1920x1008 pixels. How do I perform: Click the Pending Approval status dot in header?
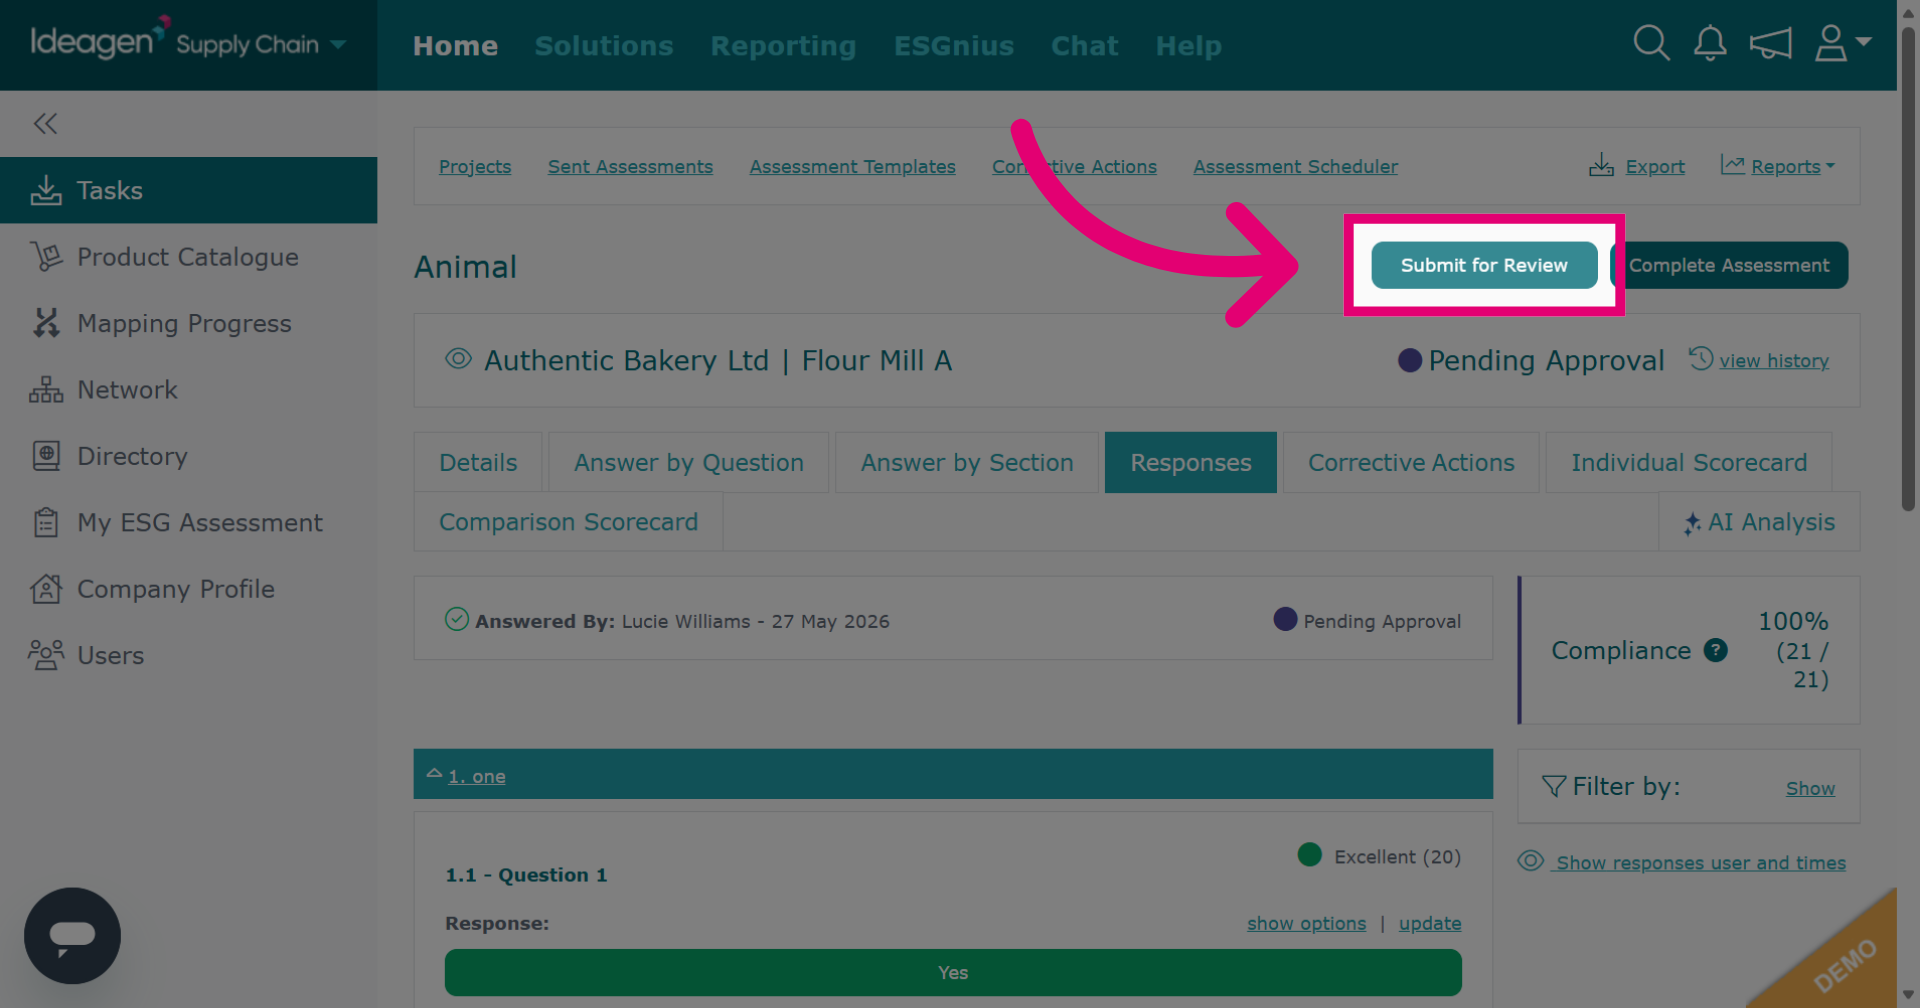click(1409, 360)
